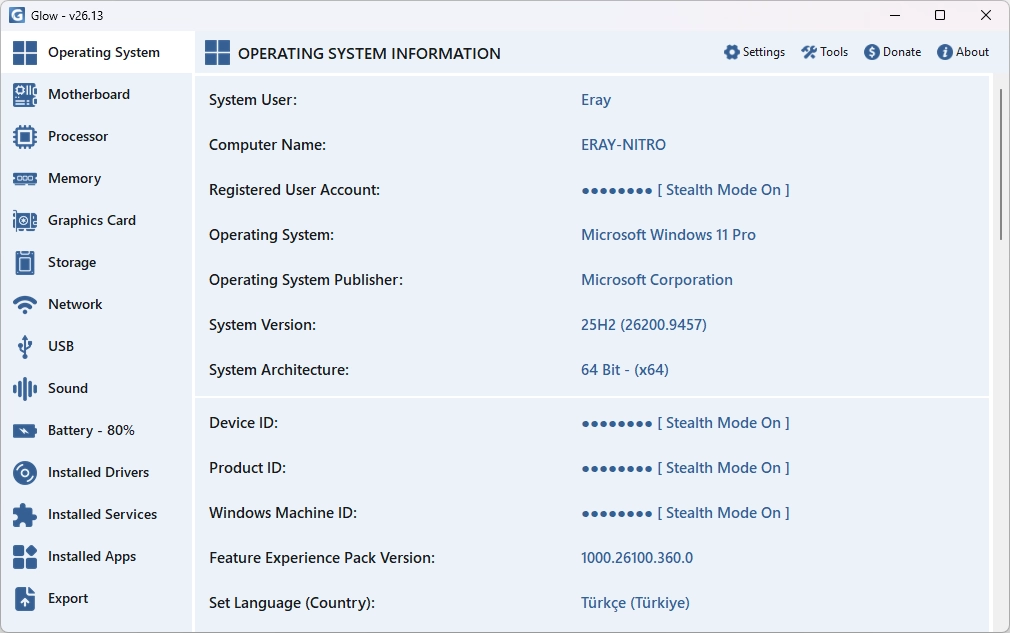Image resolution: width=1010 pixels, height=633 pixels.
Task: Open the Memory RAM icon
Action: pos(24,178)
